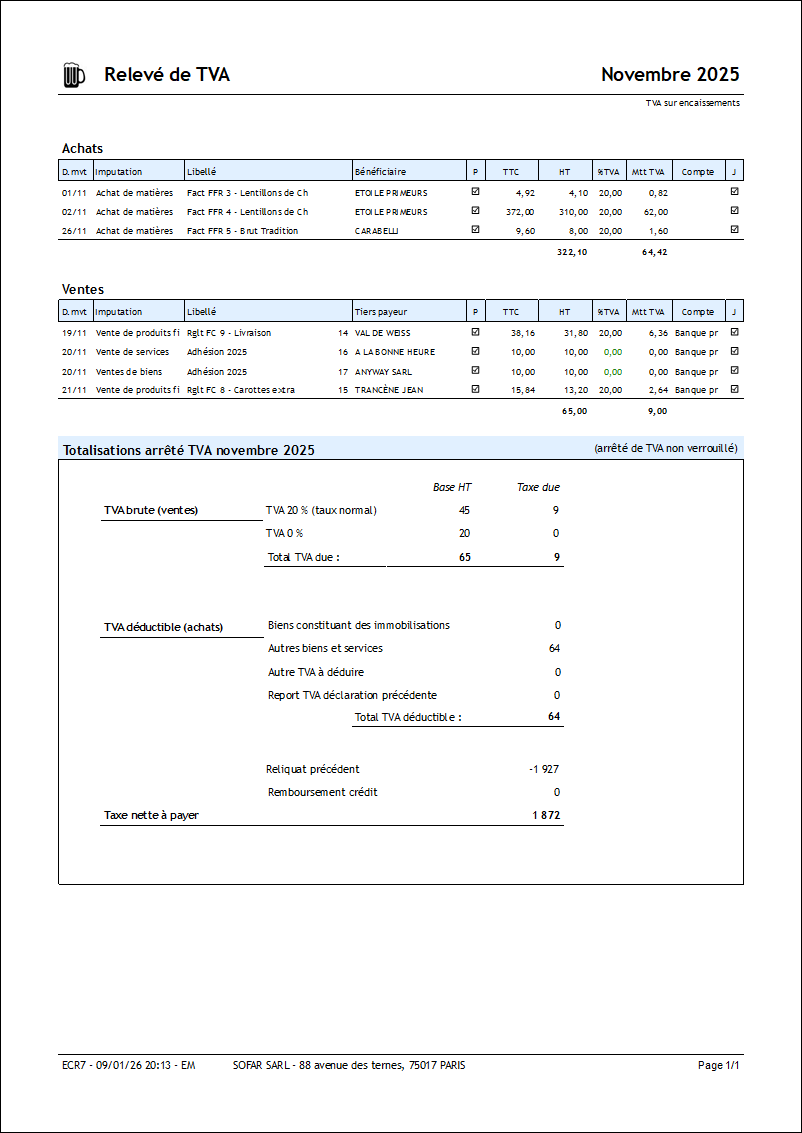Toggle P checkbox for Fact FFR 3 row
The image size is (802, 1133).
click(x=475, y=192)
